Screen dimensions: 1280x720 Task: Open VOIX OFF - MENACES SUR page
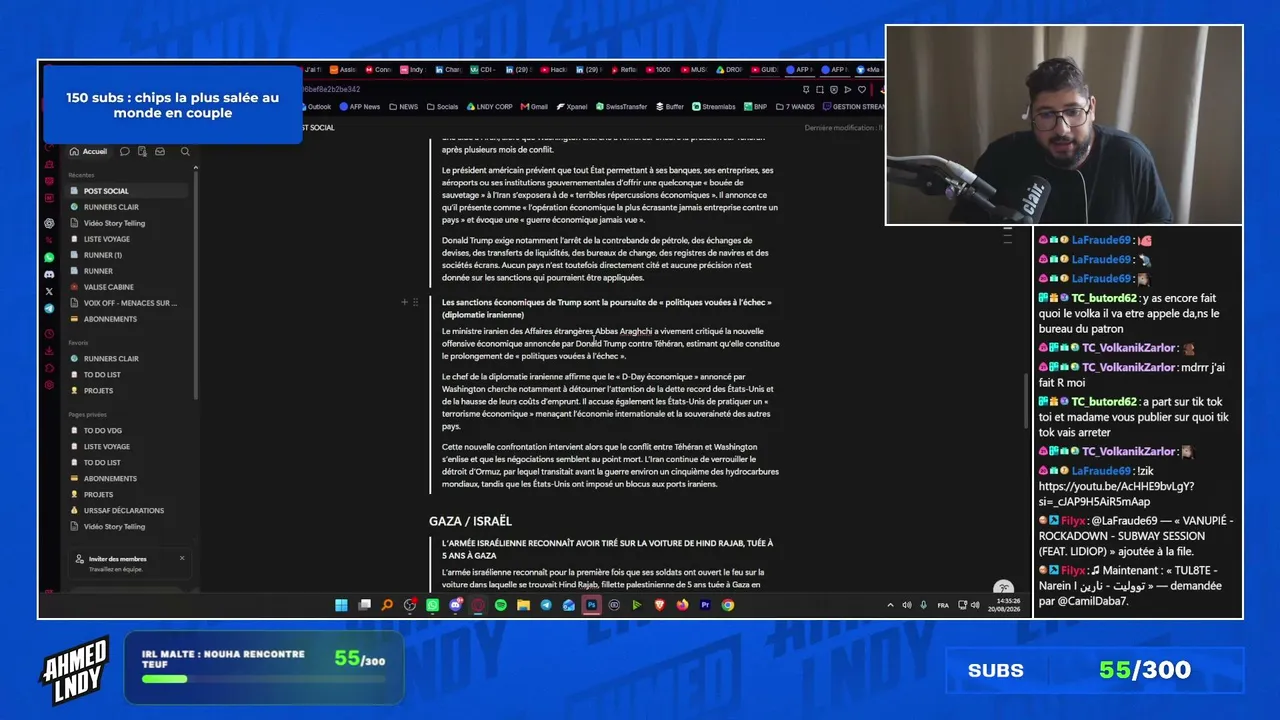[127, 303]
